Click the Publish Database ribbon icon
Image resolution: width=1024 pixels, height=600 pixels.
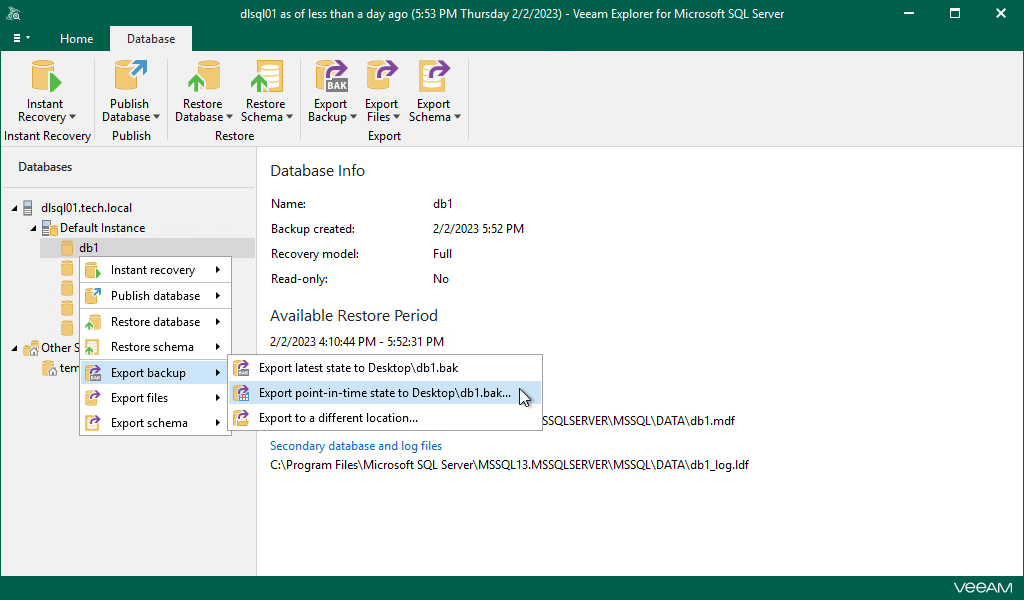[131, 76]
